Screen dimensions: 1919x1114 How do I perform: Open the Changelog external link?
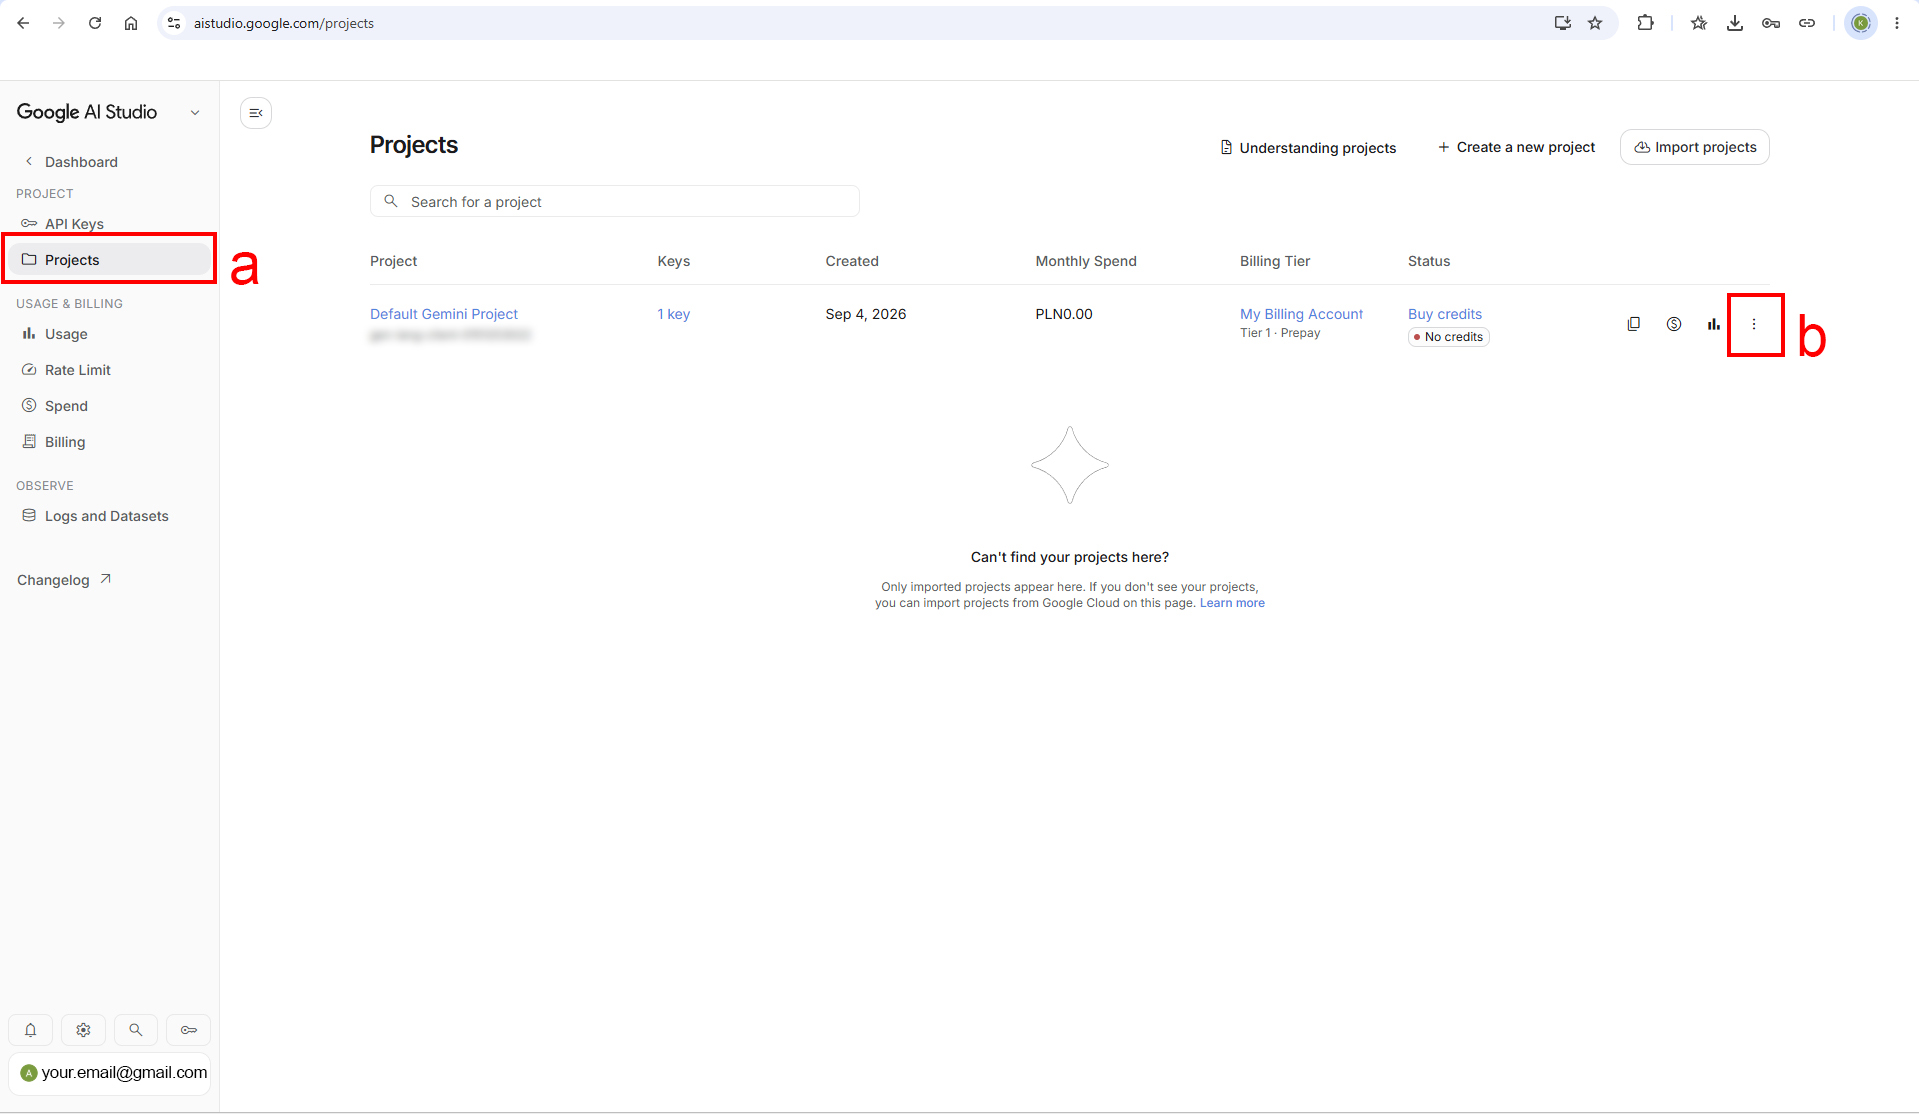(64, 580)
